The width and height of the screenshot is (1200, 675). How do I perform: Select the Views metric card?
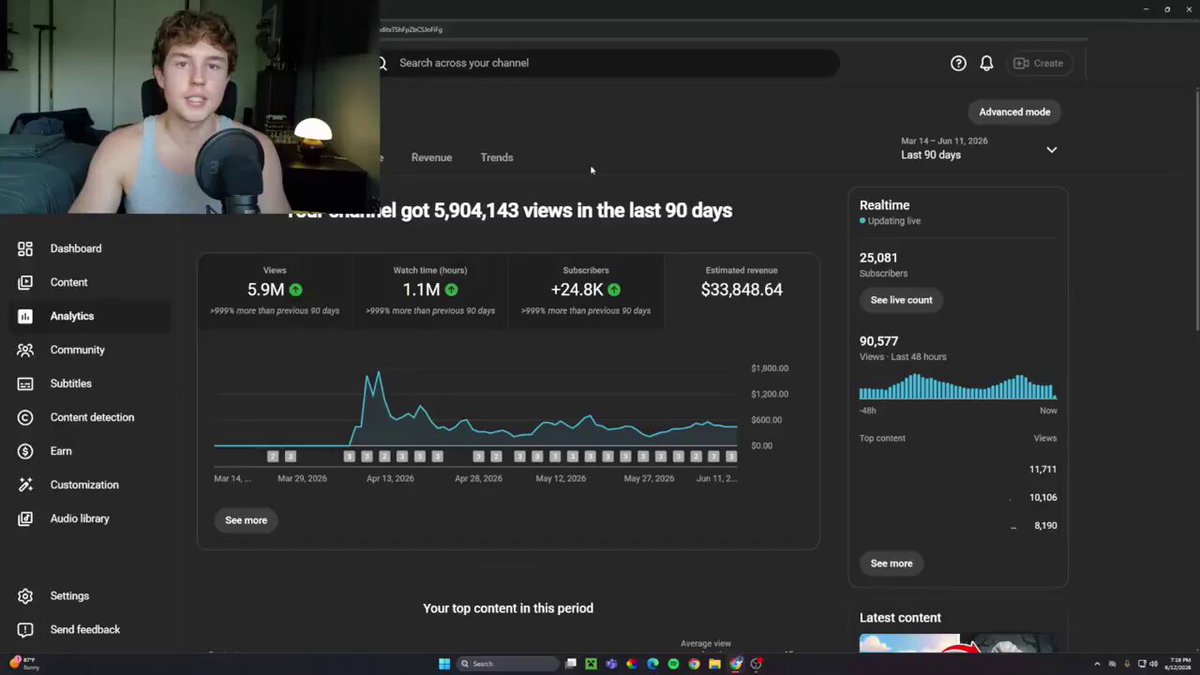275,291
